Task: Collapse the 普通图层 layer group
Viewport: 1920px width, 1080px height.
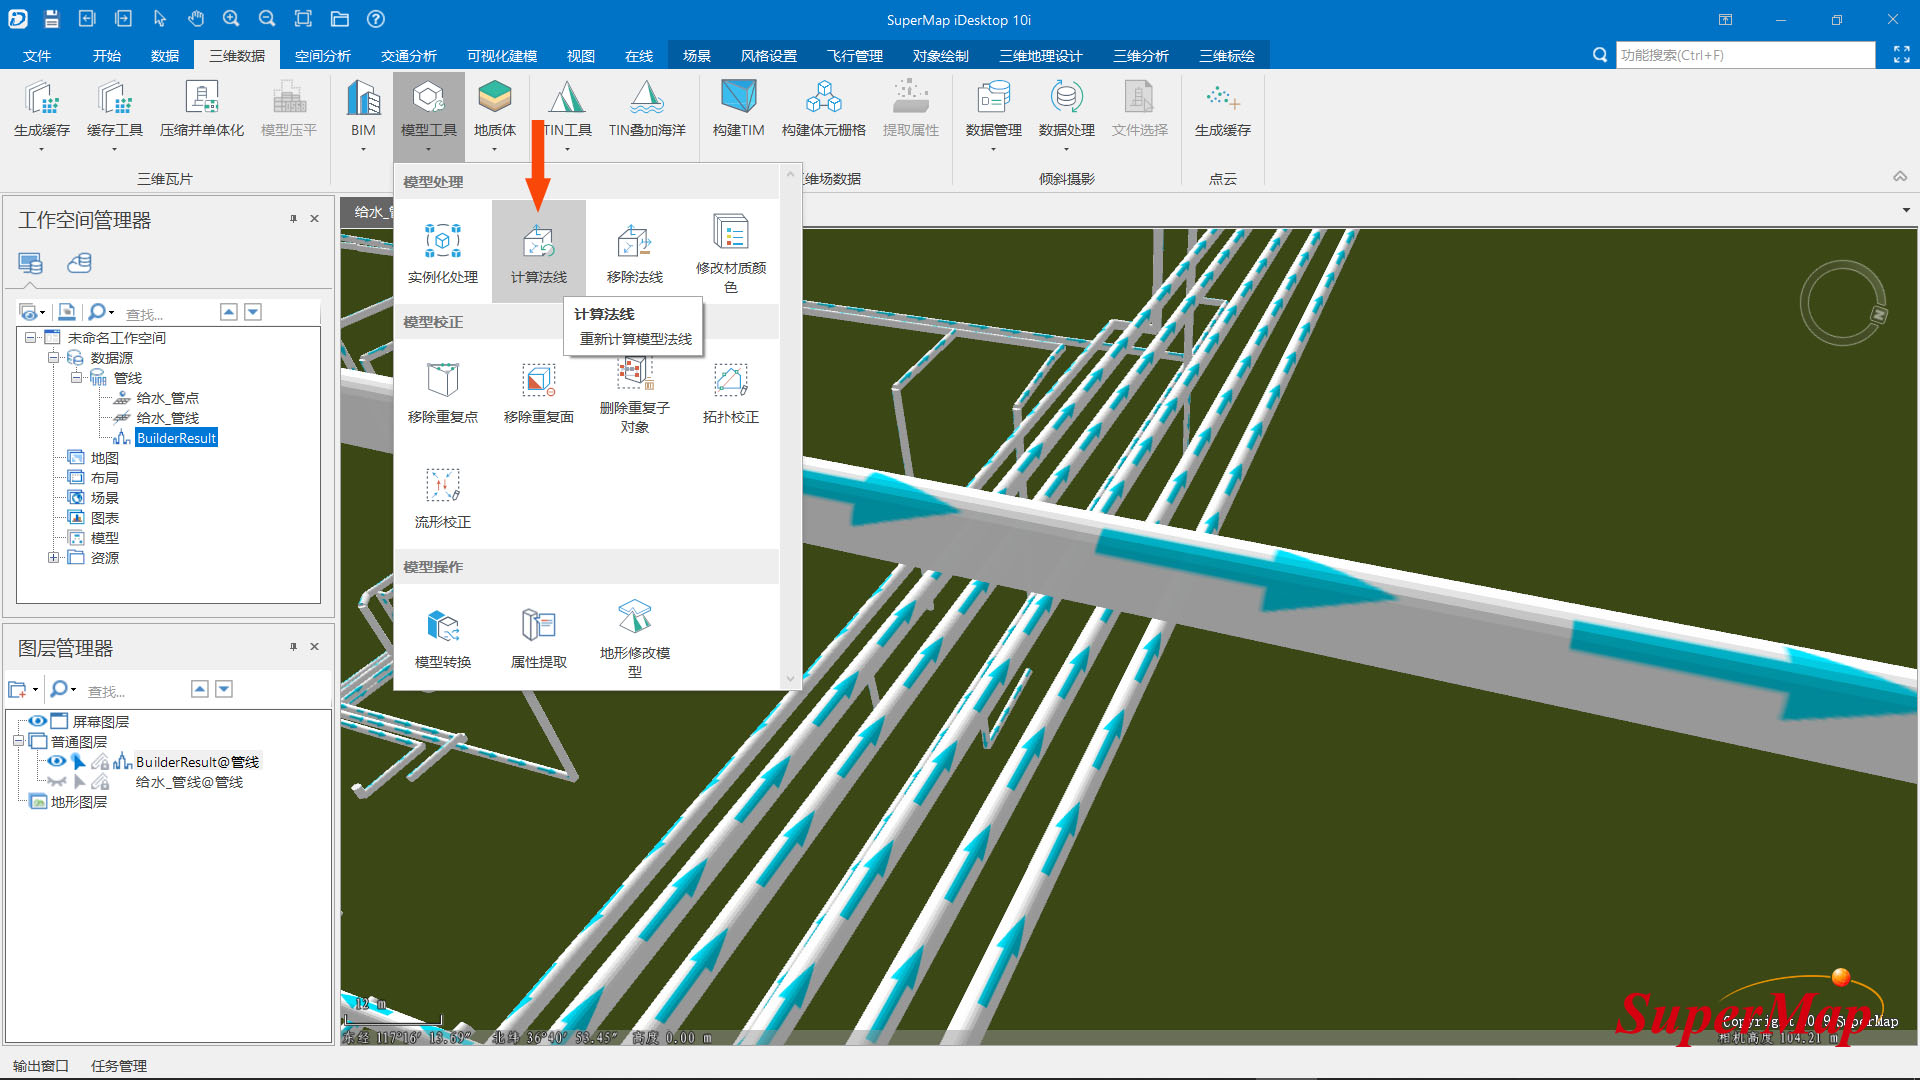Action: click(x=18, y=741)
